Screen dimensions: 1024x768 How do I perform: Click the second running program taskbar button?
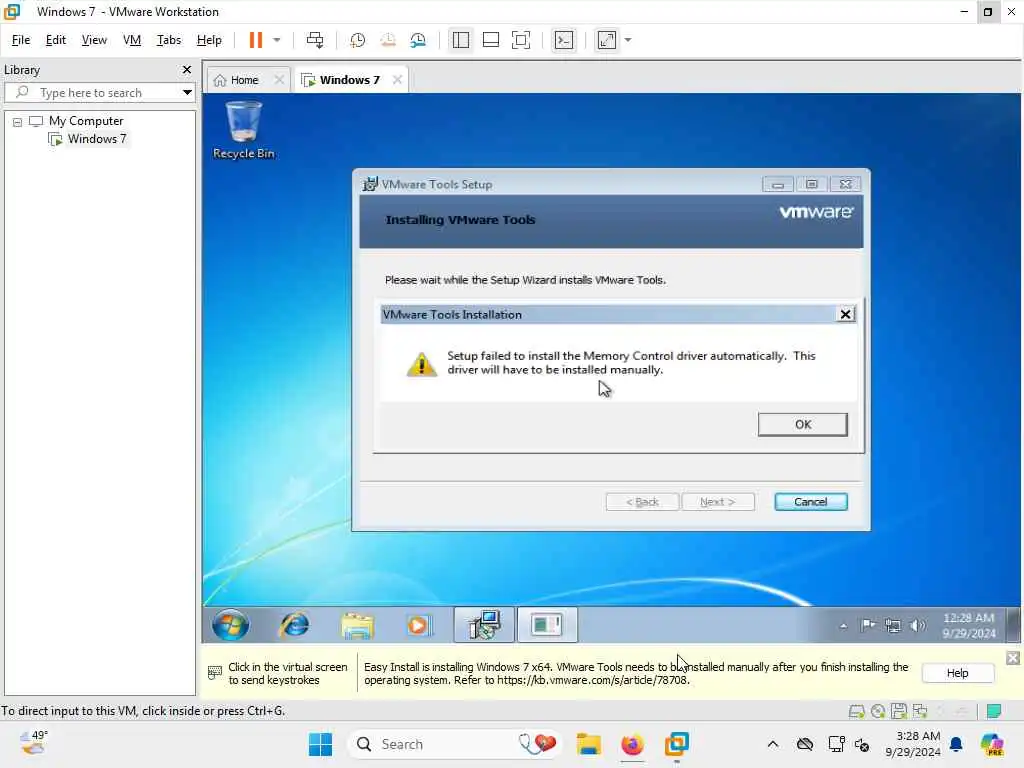pos(547,625)
